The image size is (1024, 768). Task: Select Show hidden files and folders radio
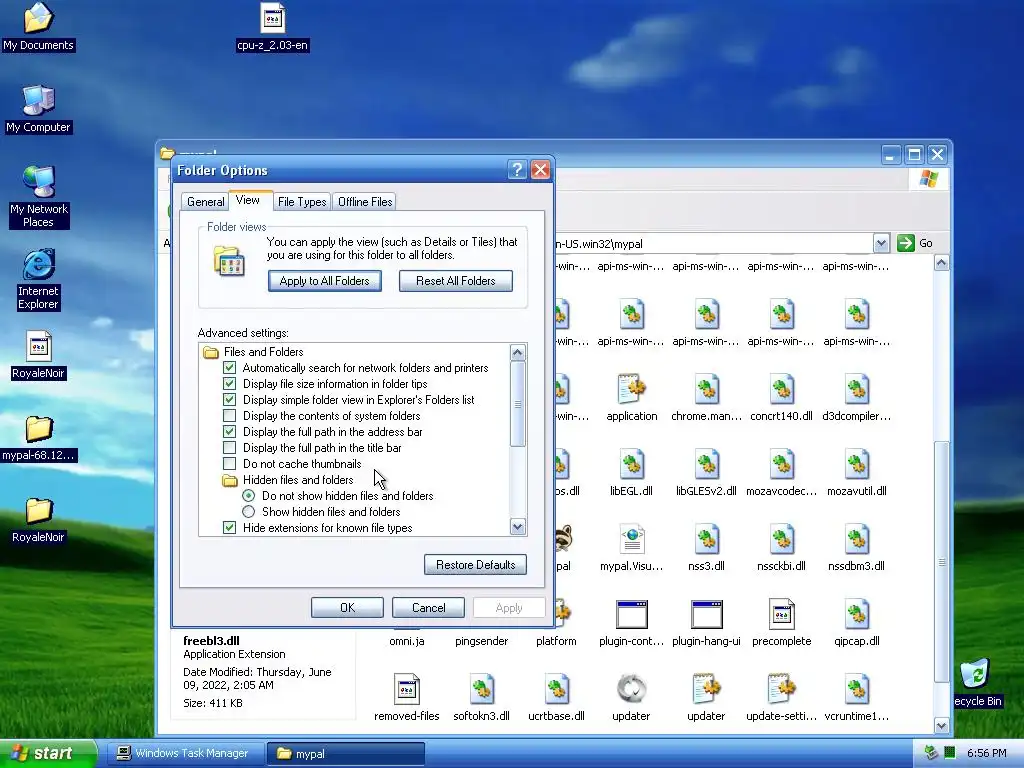[248, 511]
